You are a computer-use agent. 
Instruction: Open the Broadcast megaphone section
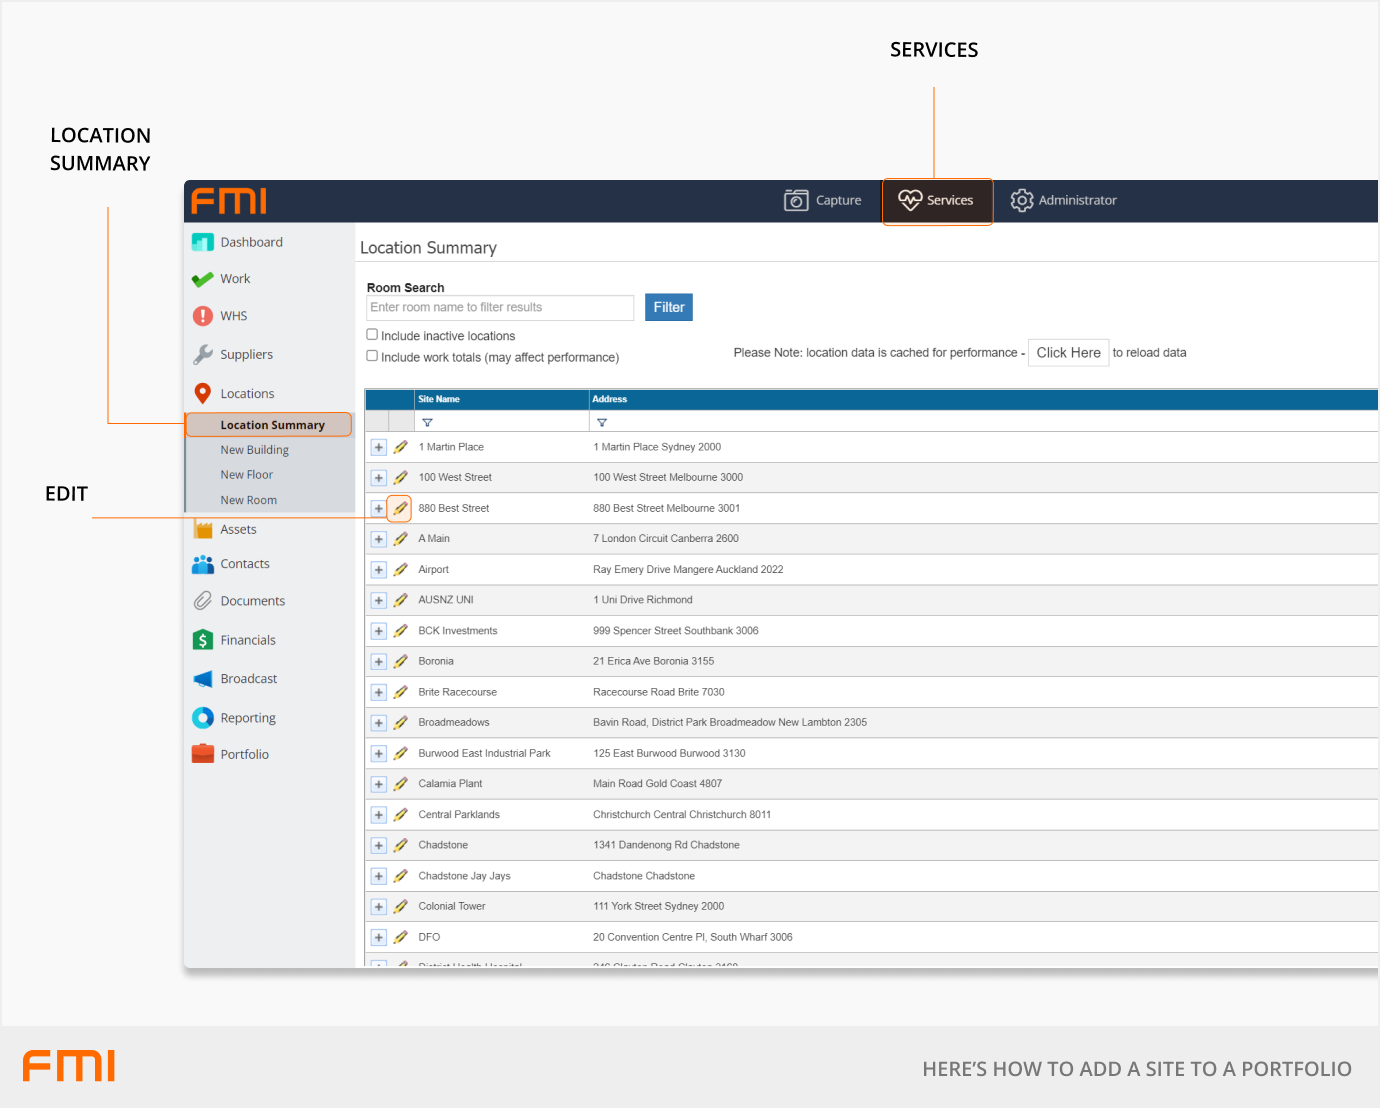[203, 679]
